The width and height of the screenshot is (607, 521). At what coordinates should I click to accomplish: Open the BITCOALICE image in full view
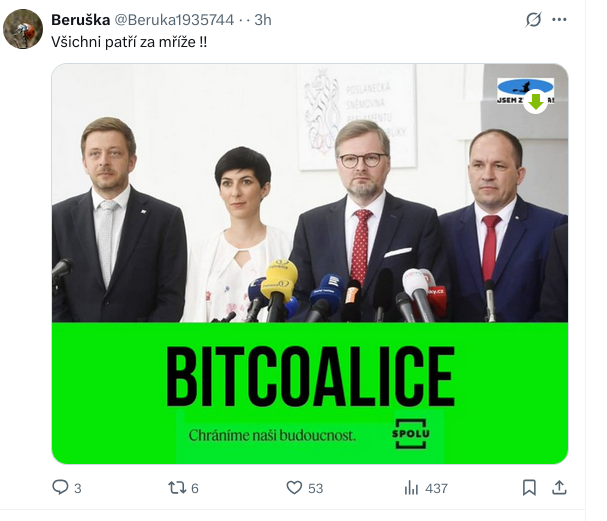click(310, 264)
